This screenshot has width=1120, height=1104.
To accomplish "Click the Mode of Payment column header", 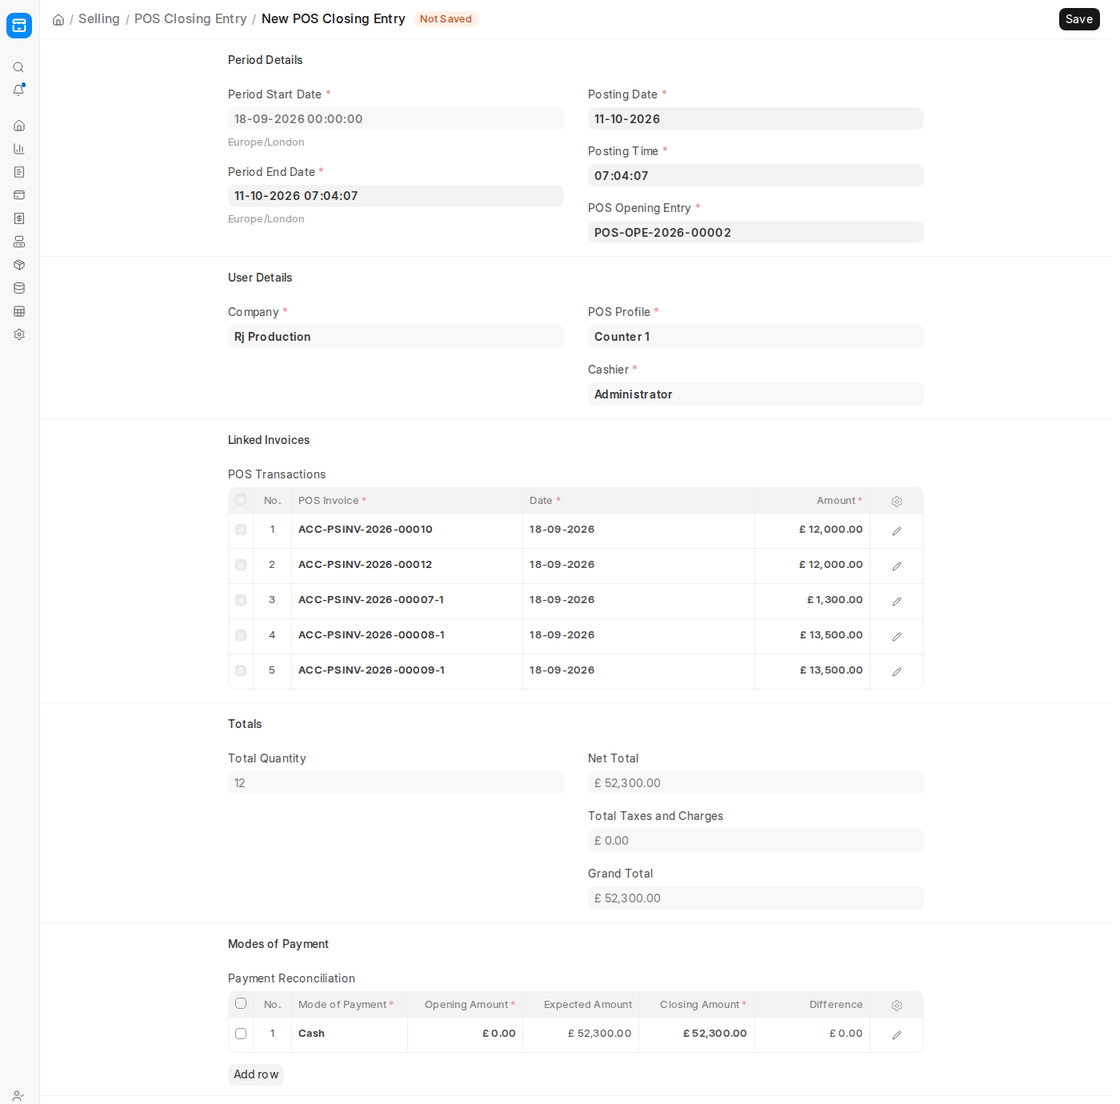I will [x=349, y=1005].
